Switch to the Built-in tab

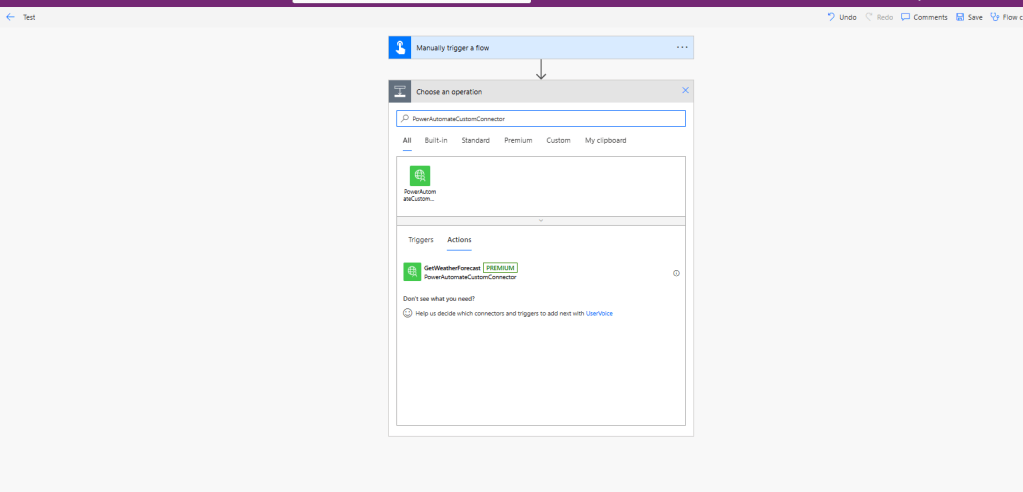click(x=436, y=140)
